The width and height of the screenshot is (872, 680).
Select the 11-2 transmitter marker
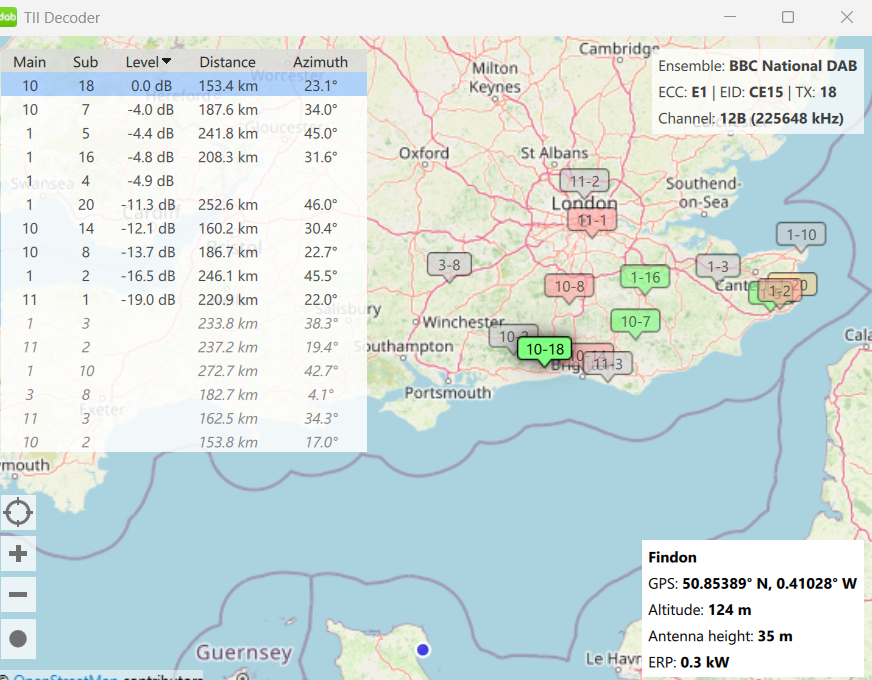pyautogui.click(x=584, y=181)
